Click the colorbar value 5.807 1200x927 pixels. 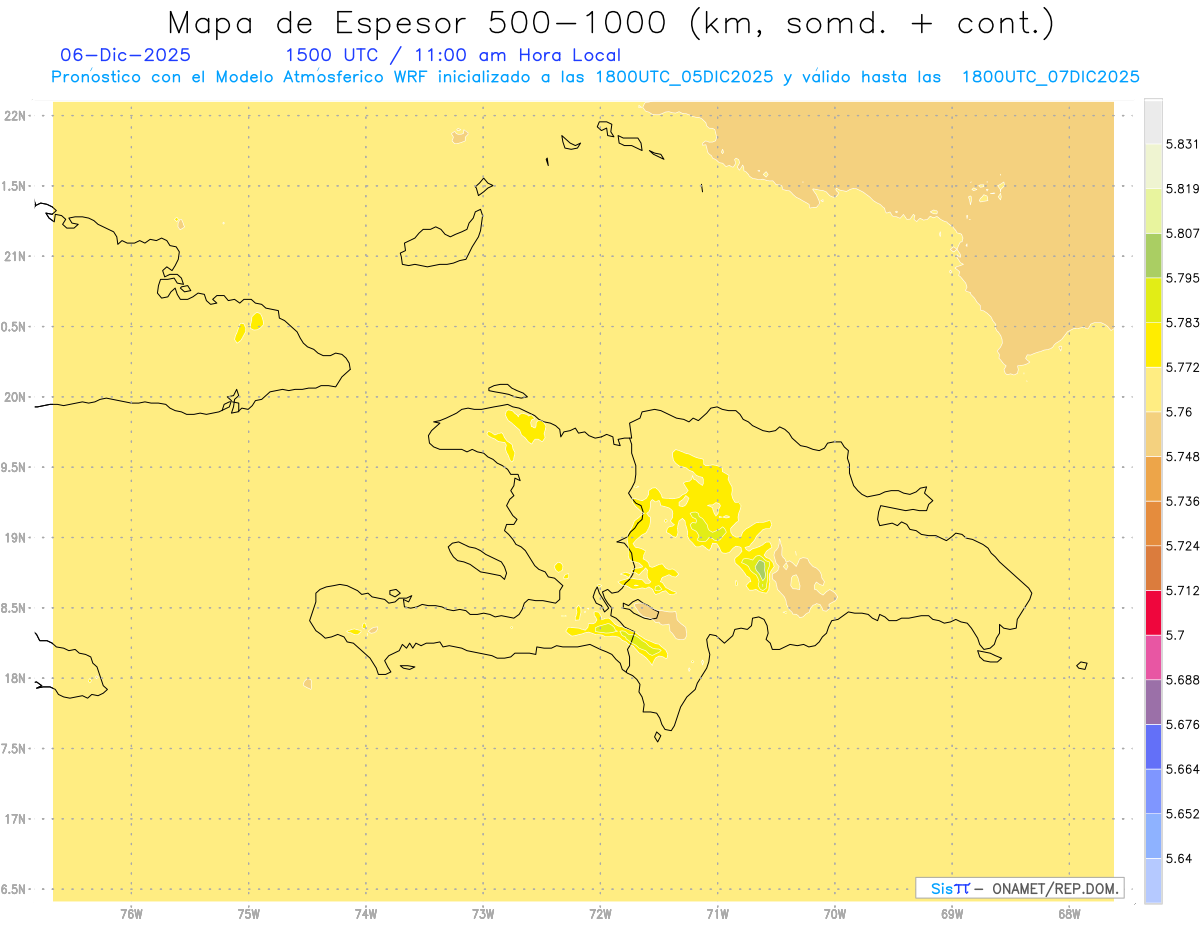pyautogui.click(x=1183, y=233)
